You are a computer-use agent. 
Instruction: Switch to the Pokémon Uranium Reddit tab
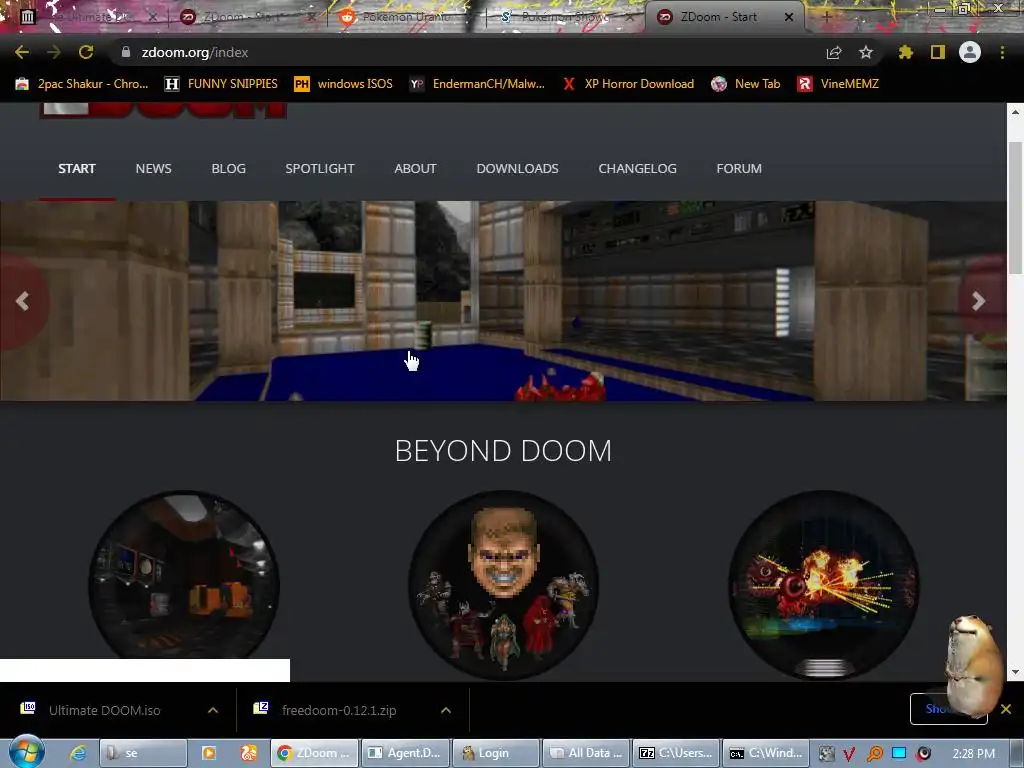coord(398,17)
